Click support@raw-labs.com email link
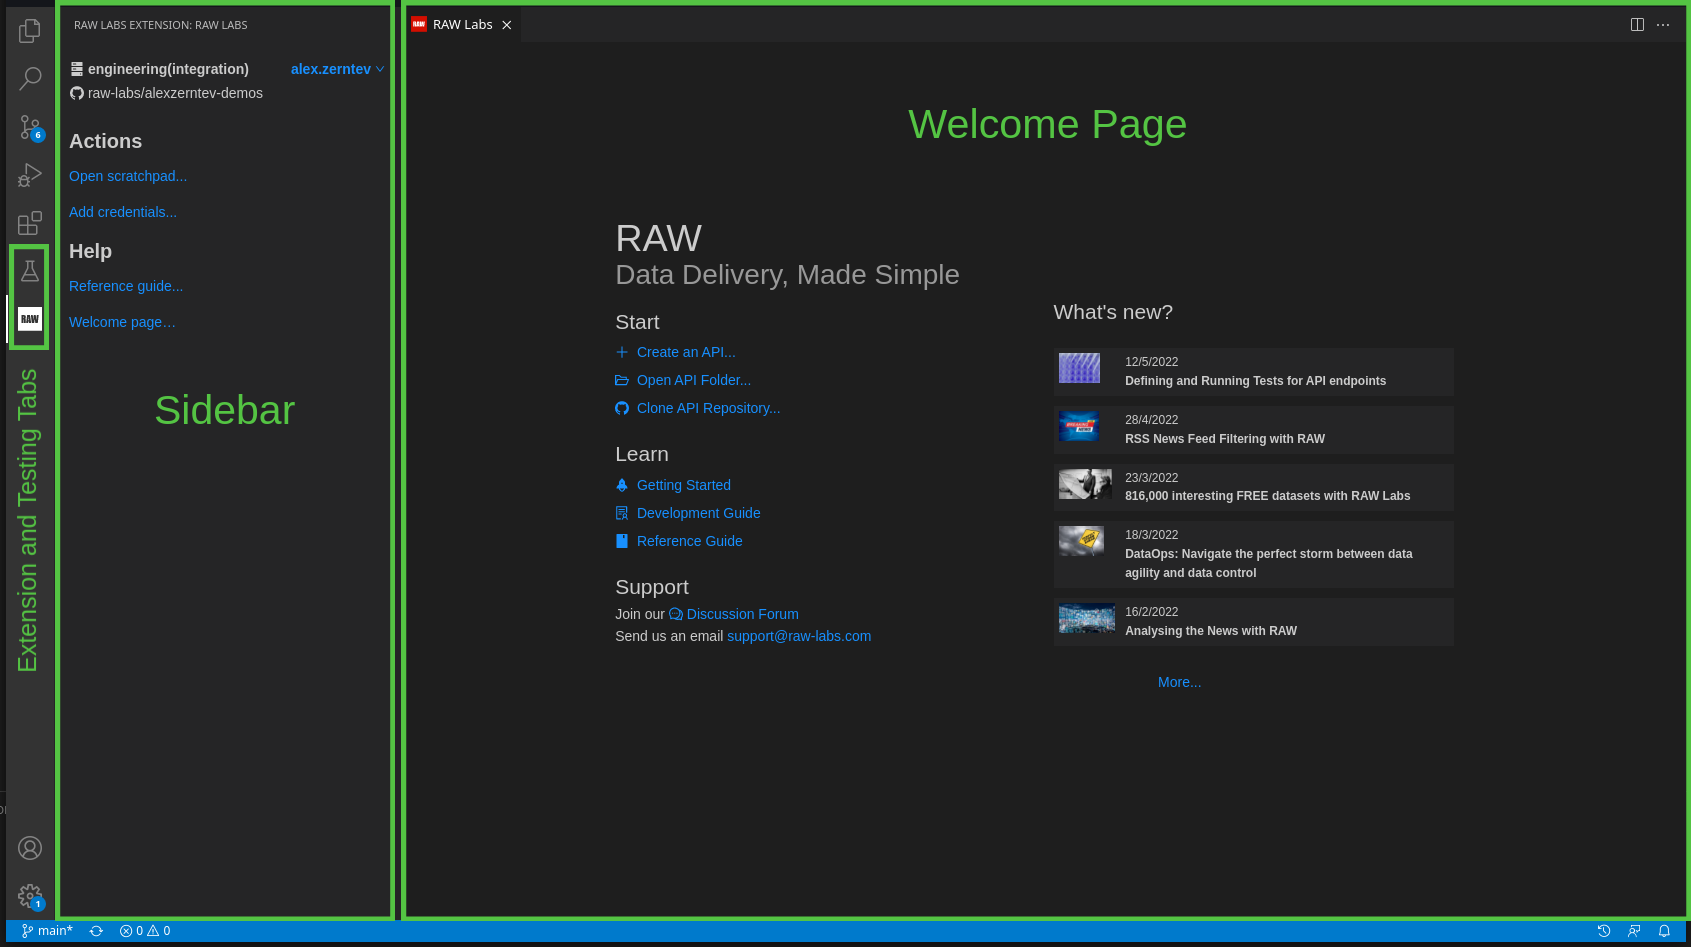Screen dimensions: 1691x947 (x=799, y=636)
